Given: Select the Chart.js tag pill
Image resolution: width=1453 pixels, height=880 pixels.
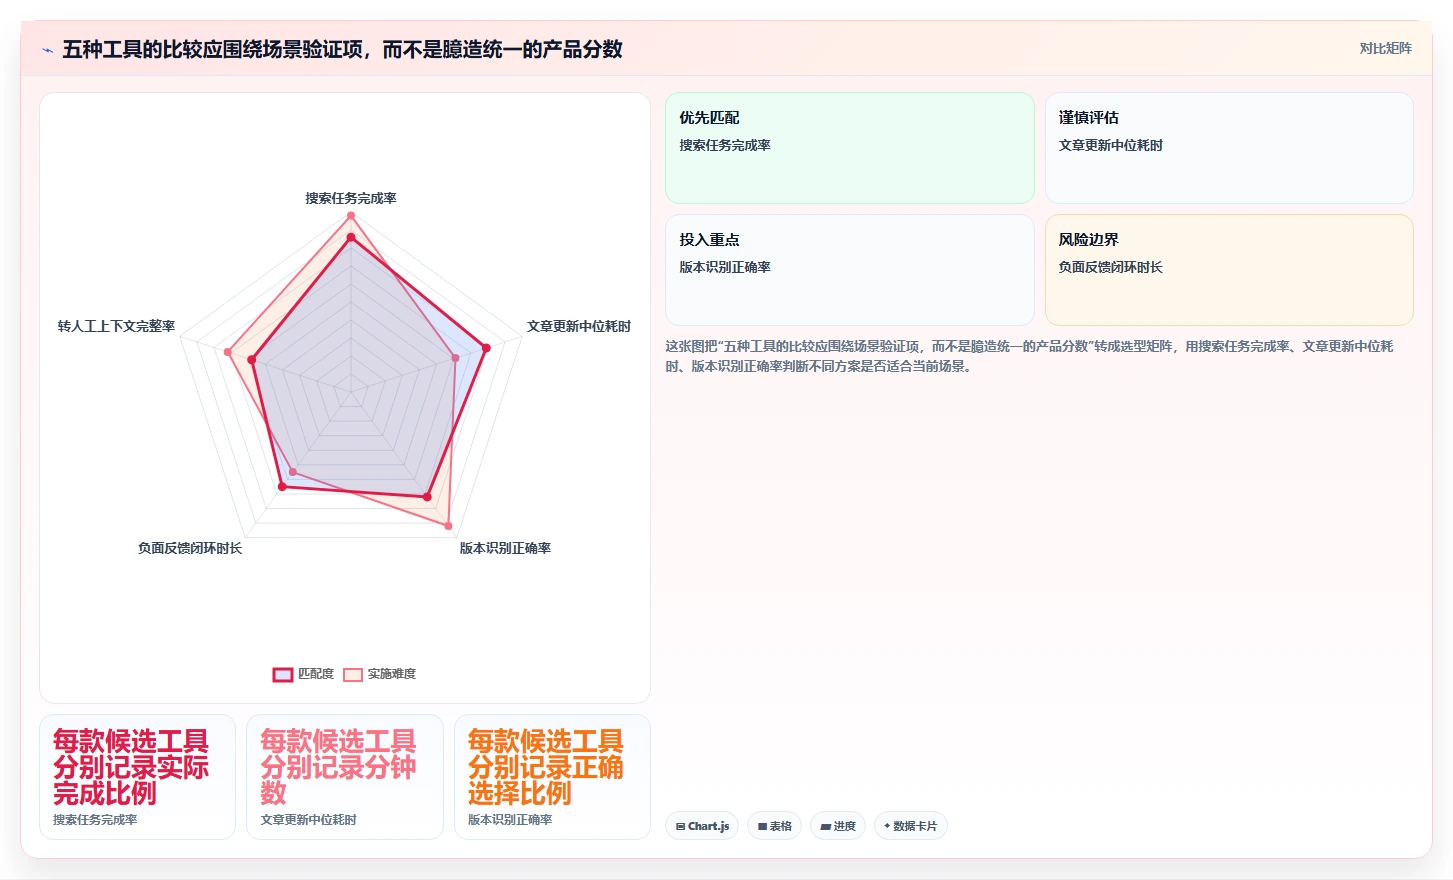Looking at the screenshot, I should click(x=702, y=826).
